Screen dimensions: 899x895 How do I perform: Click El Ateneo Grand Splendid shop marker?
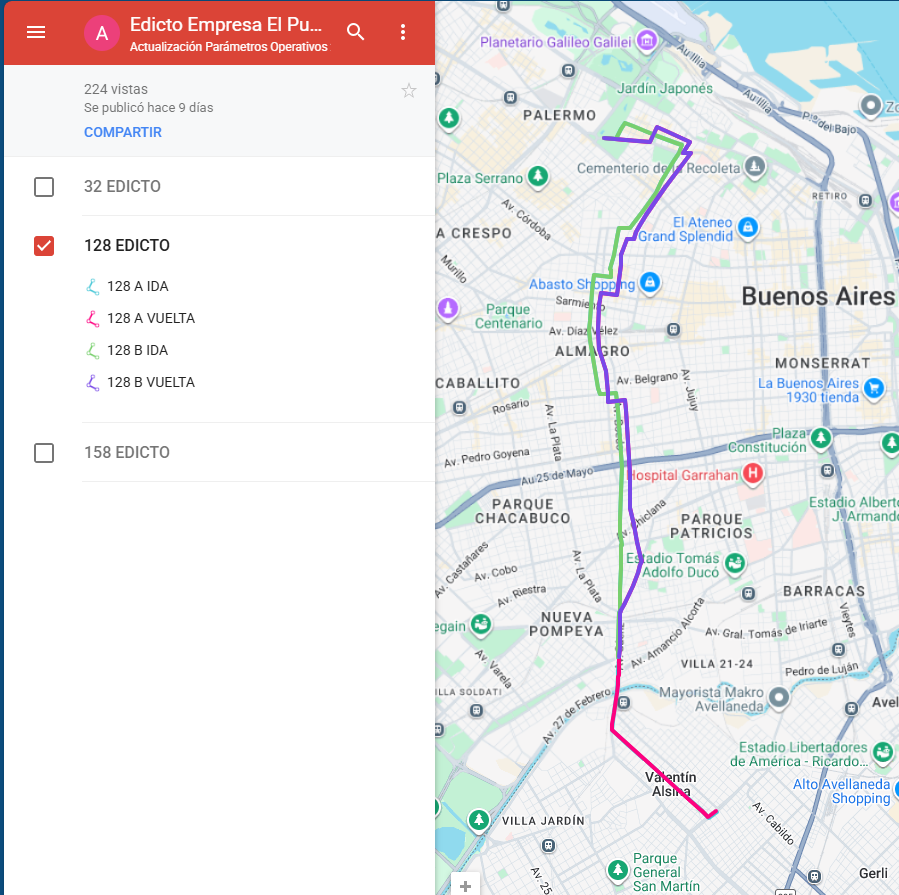[748, 228]
